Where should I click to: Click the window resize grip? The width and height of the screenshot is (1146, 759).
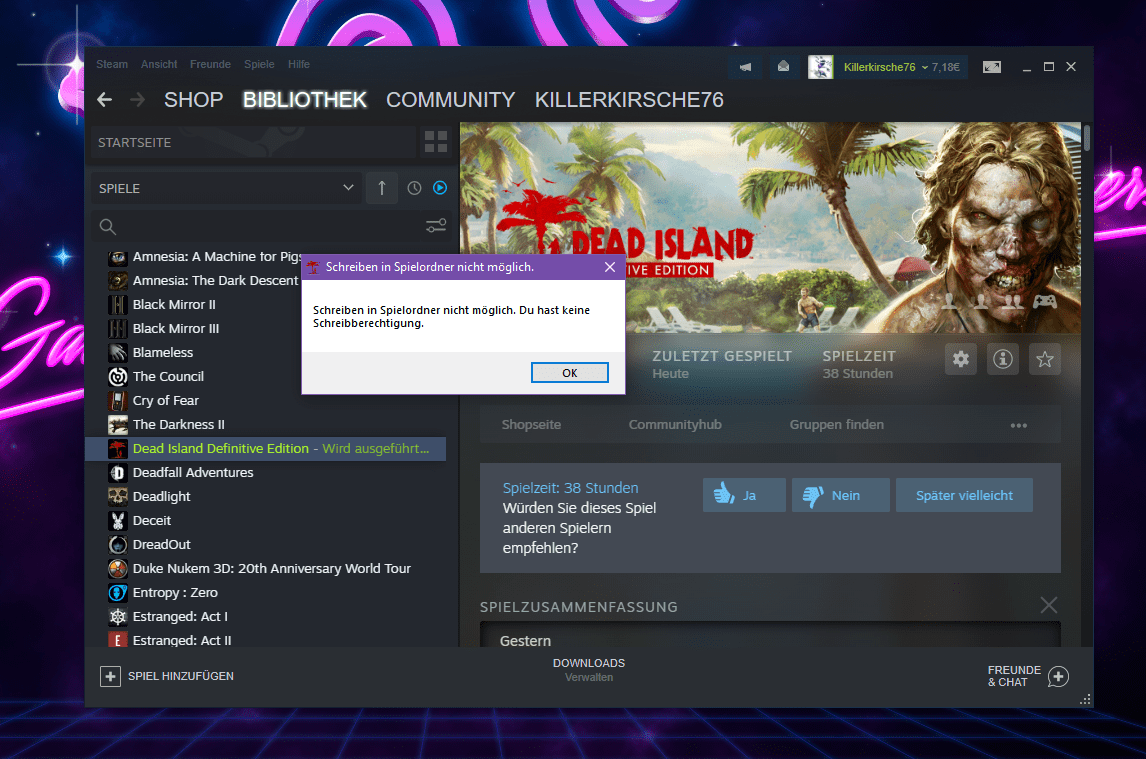click(x=1085, y=700)
